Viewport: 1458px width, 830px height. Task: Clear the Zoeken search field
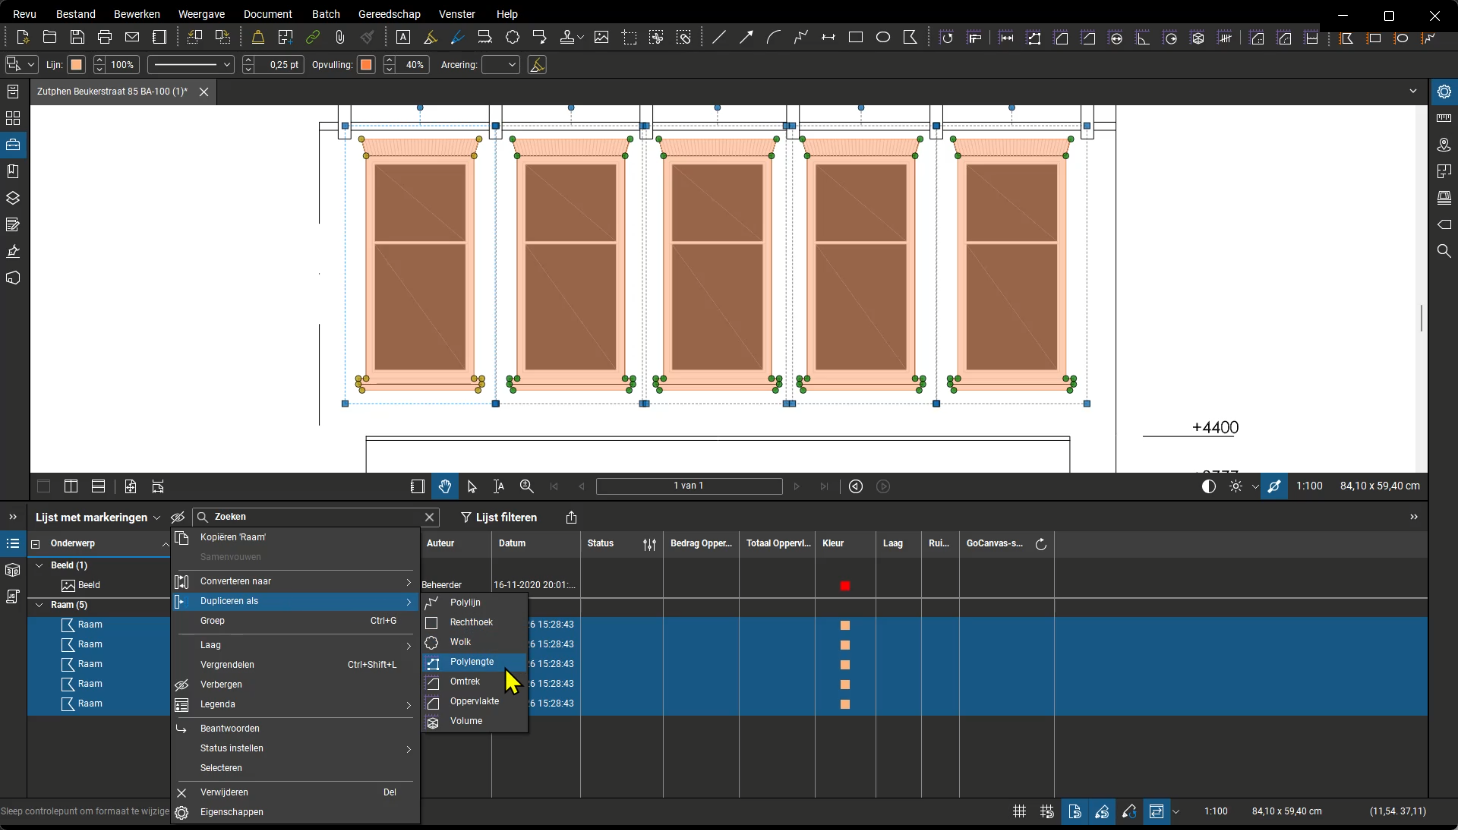(x=429, y=517)
